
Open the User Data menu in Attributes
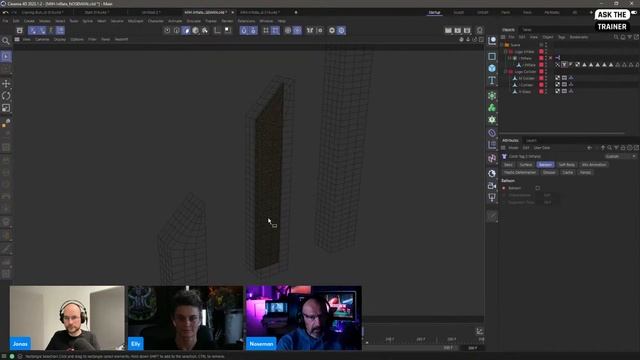542,148
